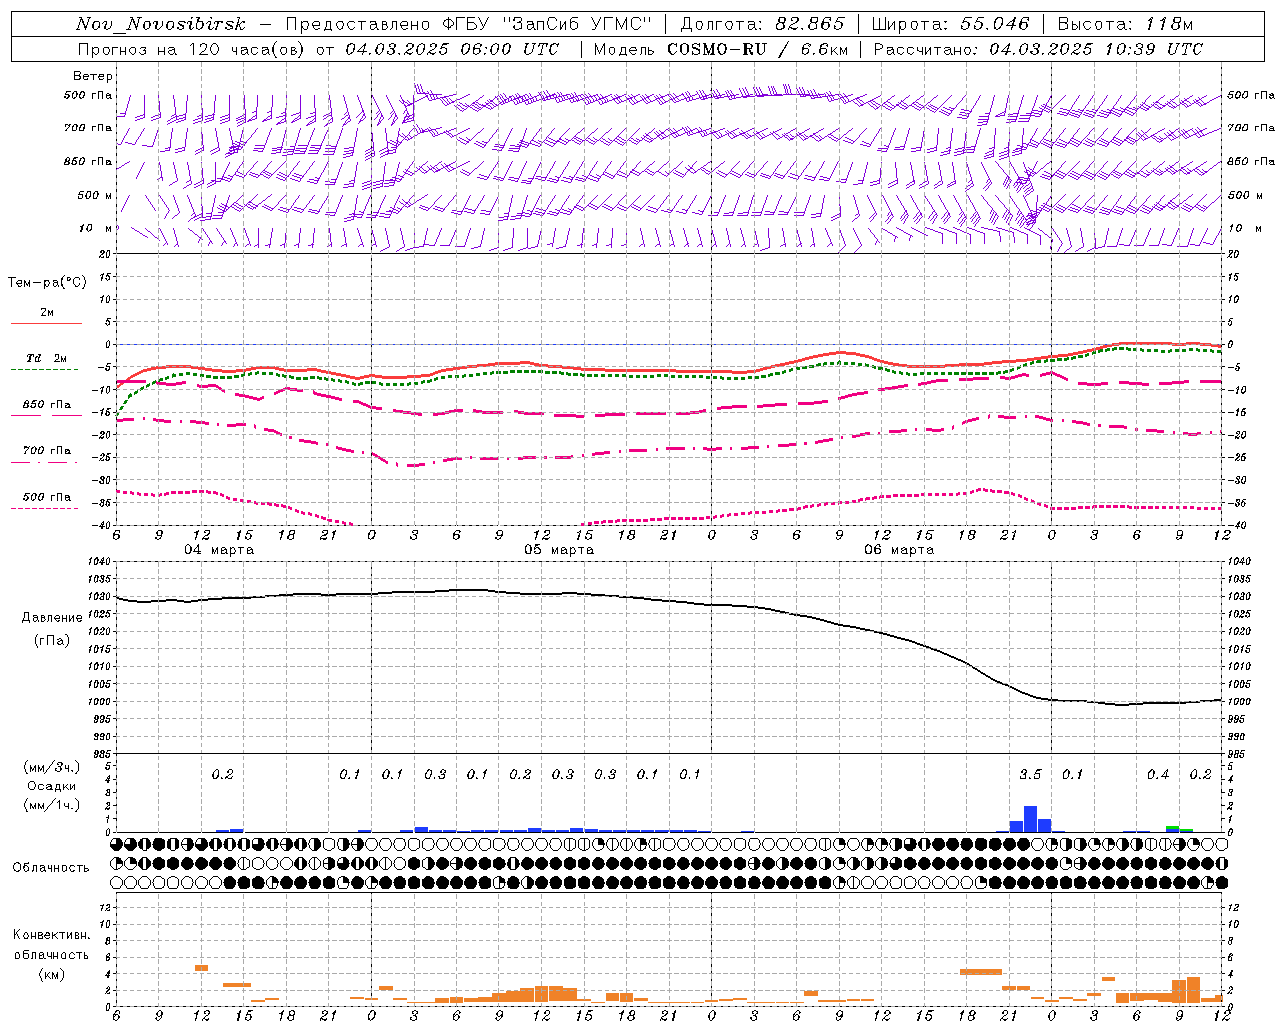Viewport: 1280px width, 1024px height.
Task: Click the '(гПа)' pressure unit label
Action: (52, 640)
